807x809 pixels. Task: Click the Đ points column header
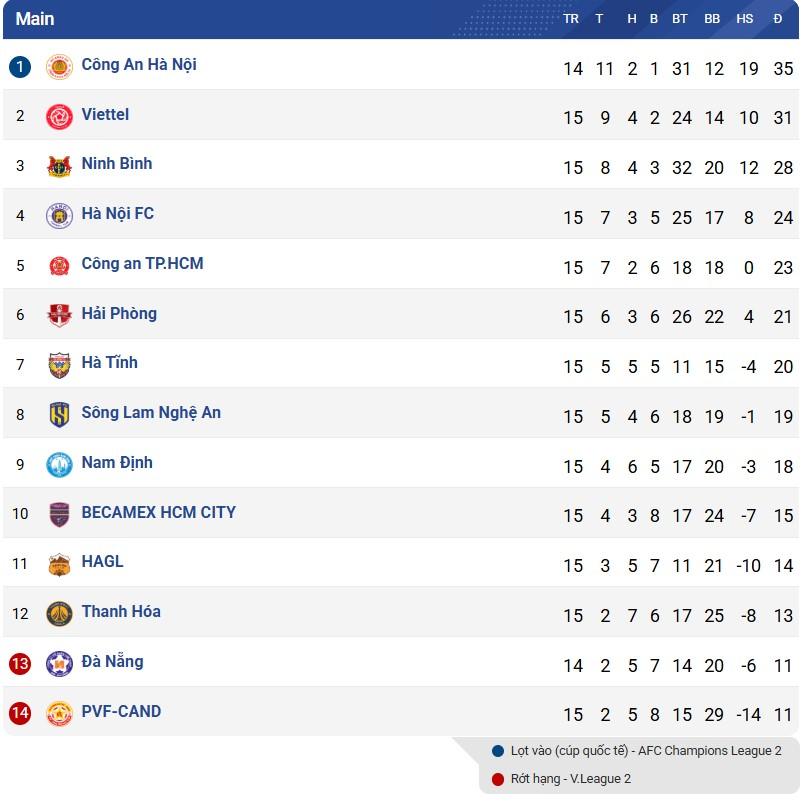[x=778, y=19]
